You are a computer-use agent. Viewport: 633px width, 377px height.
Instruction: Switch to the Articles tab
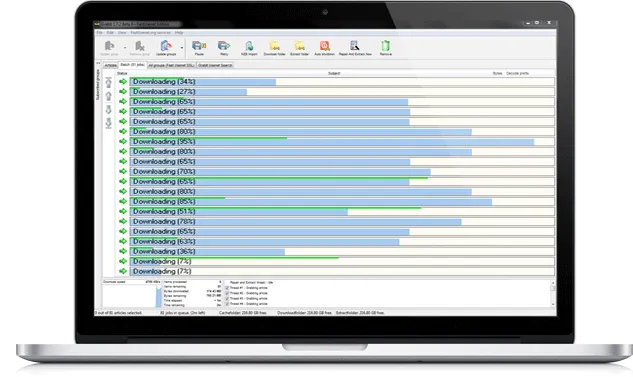tap(111, 65)
